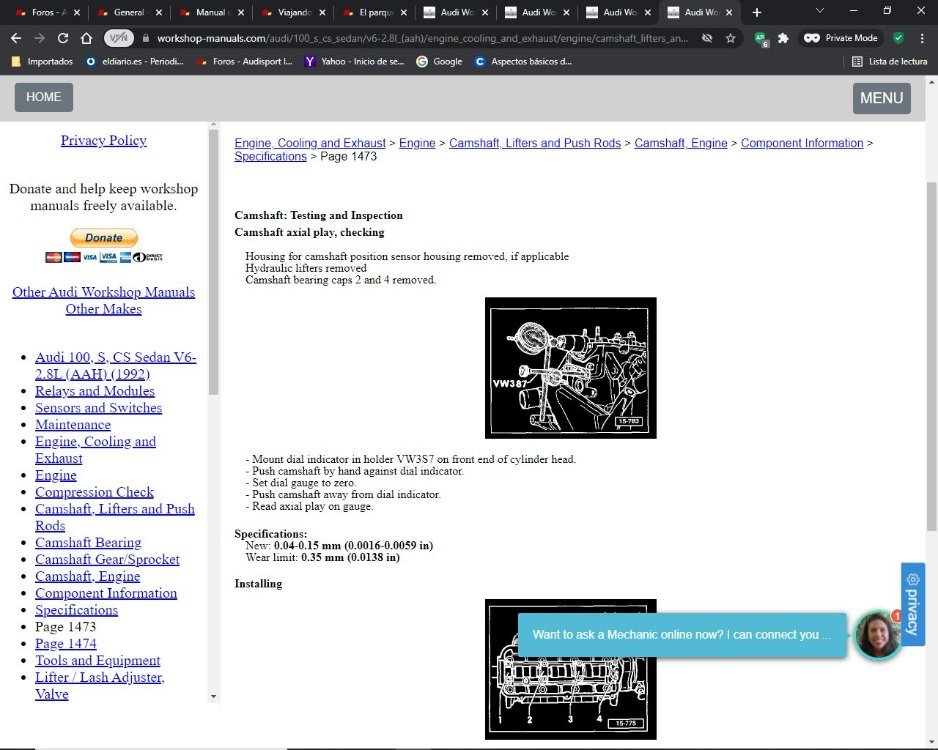Open Page 1474 in sidebar
938x750 pixels.
coord(65,643)
